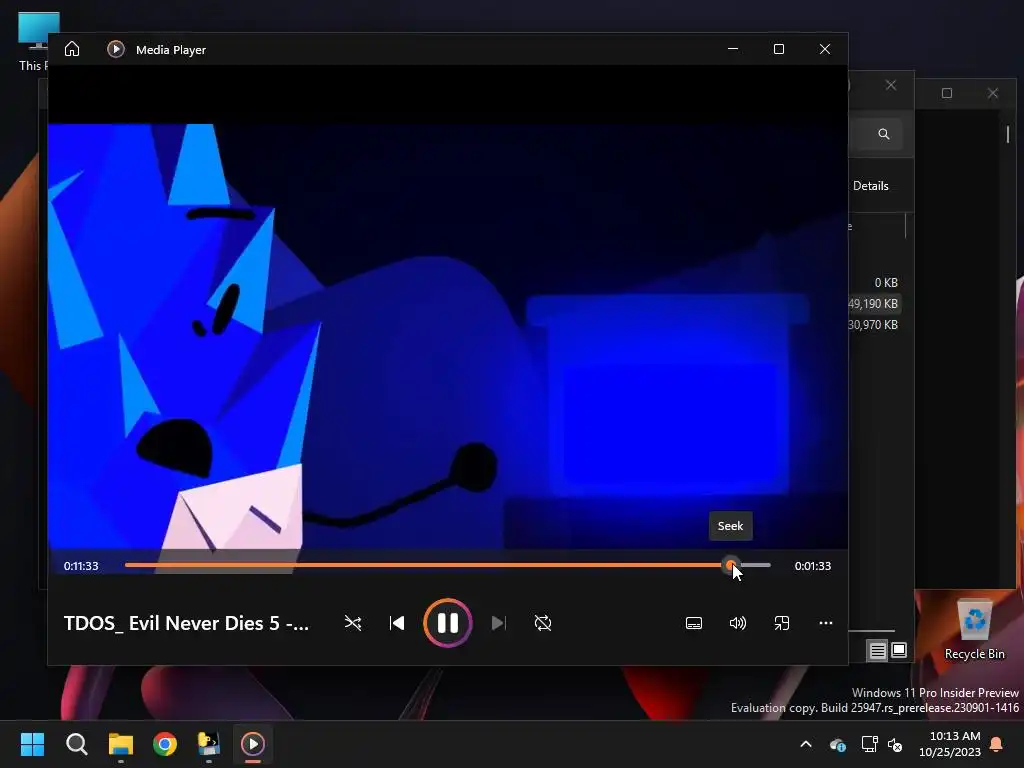Open search in File Explorer window
Viewport: 1024px width, 768px height.
click(x=884, y=134)
